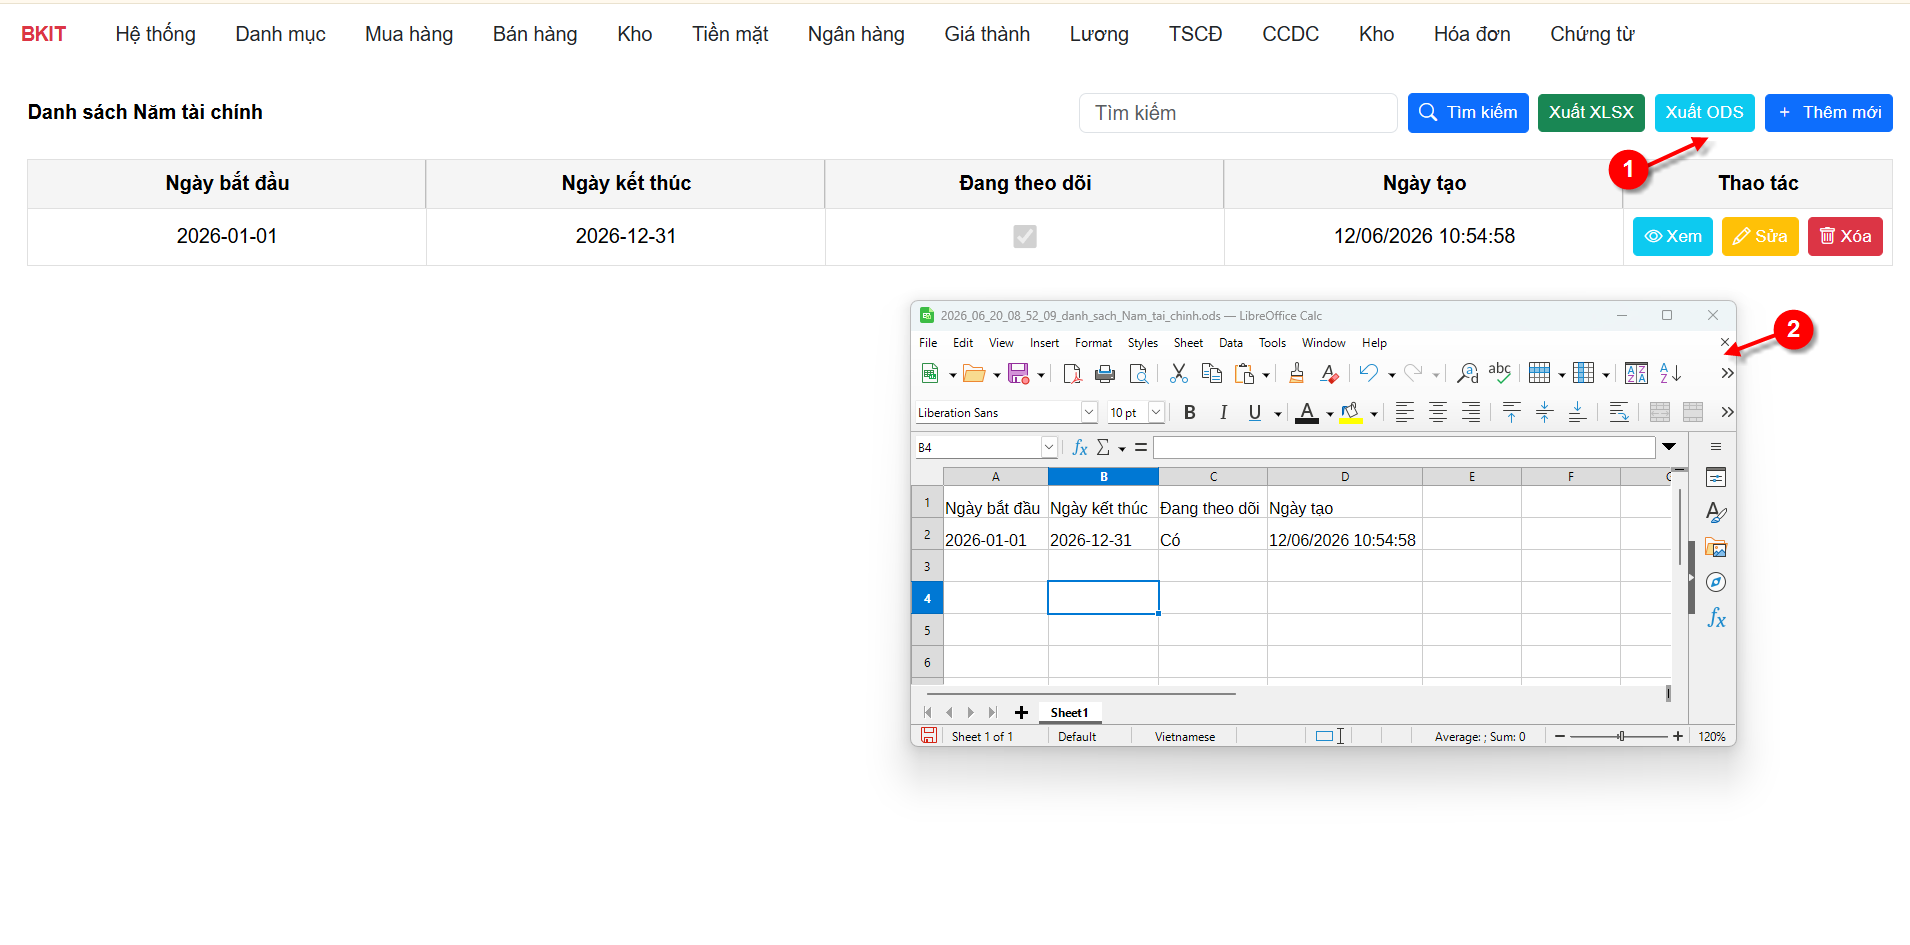Open the sidebar Gallery panel icon
Viewport: 1910px width, 945px height.
1716,548
